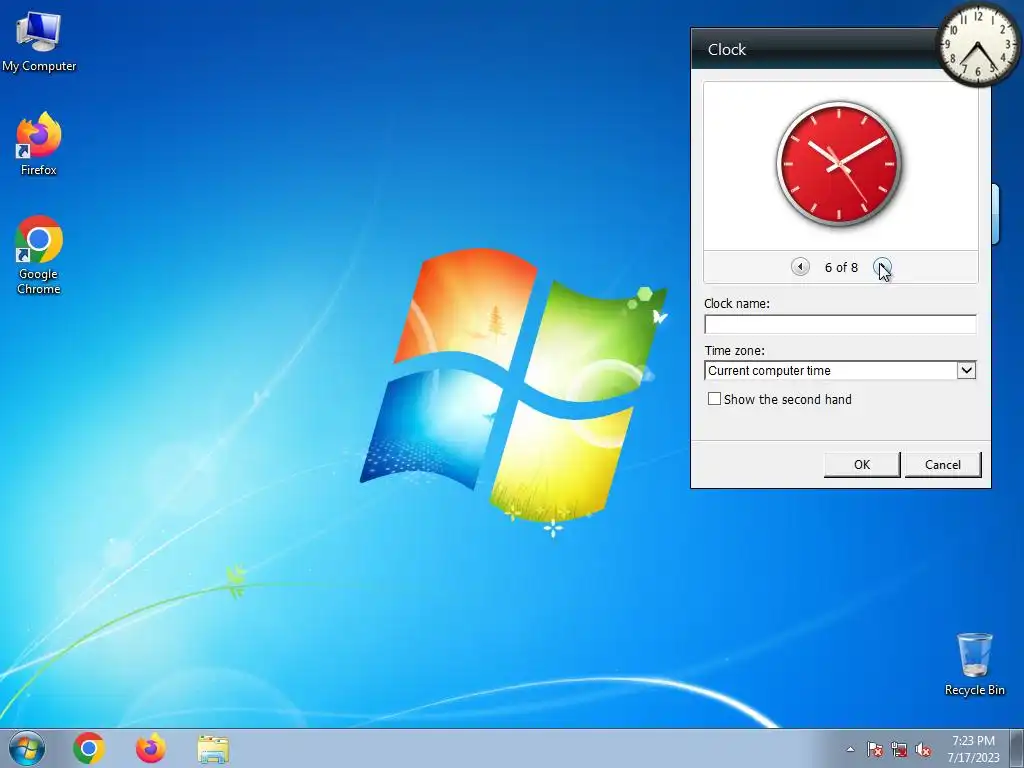Viewport: 1024px width, 768px height.
Task: Click the '6 of 8' style counter
Action: click(x=841, y=267)
